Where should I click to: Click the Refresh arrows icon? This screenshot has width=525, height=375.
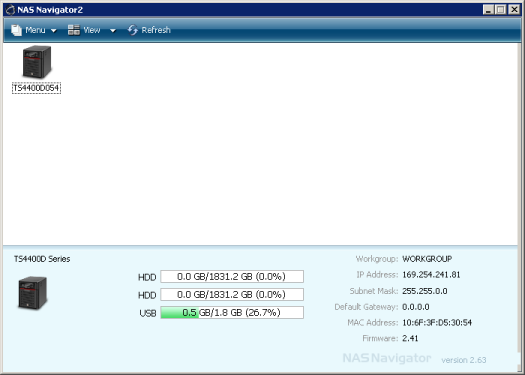pos(133,30)
